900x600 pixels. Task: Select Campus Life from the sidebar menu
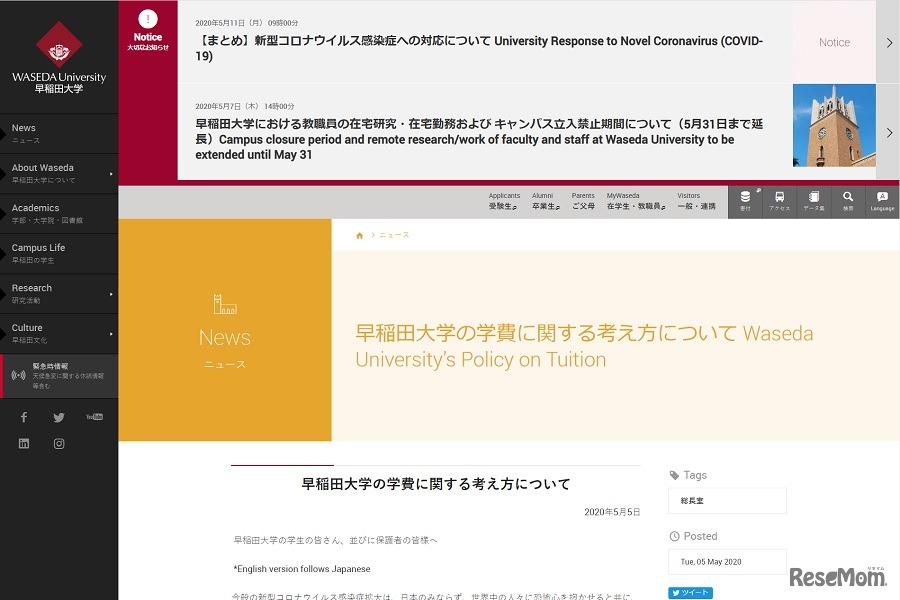(x=39, y=252)
